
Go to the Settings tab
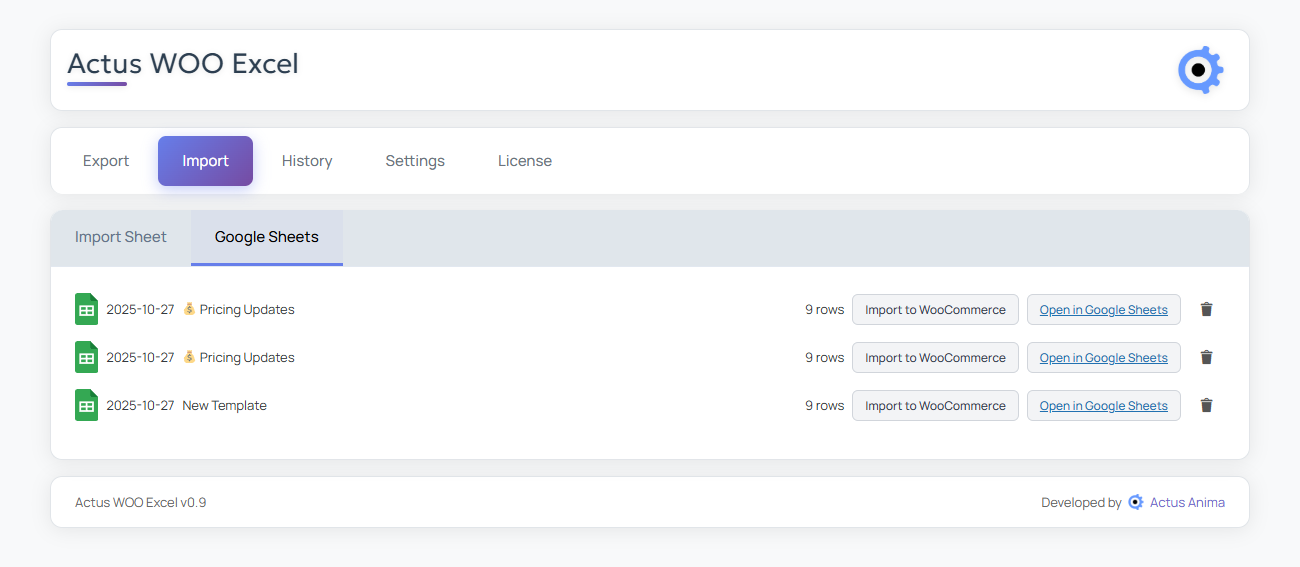[415, 161]
